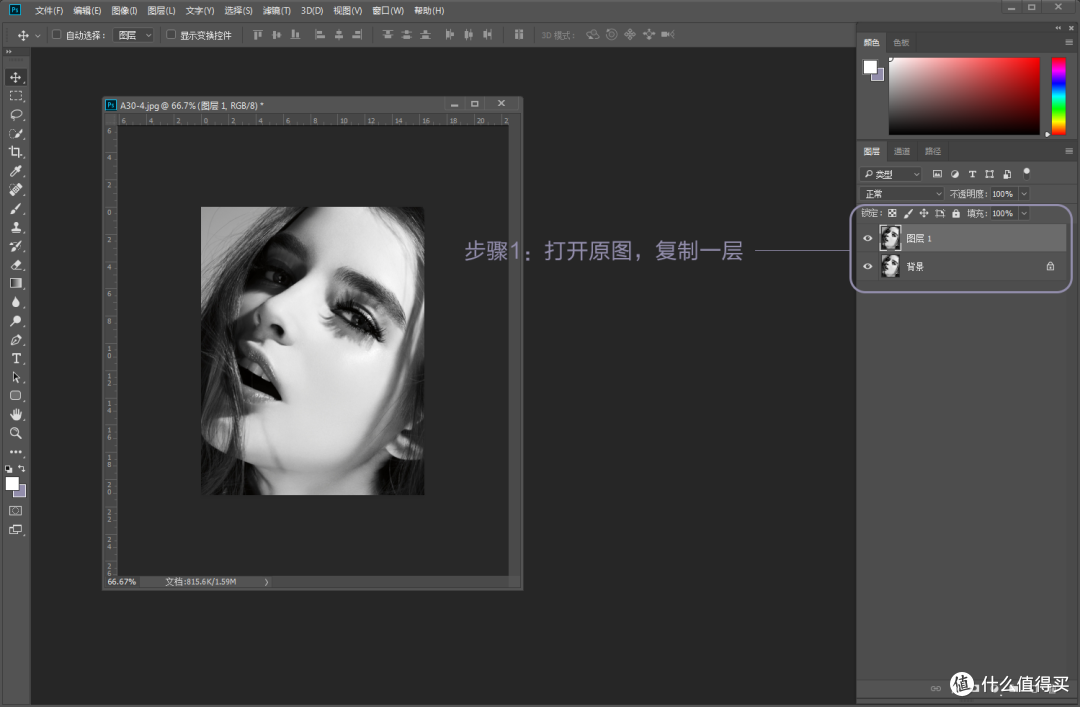Activate the Lasso tool
Viewport: 1080px width, 707px height.
click(15, 115)
